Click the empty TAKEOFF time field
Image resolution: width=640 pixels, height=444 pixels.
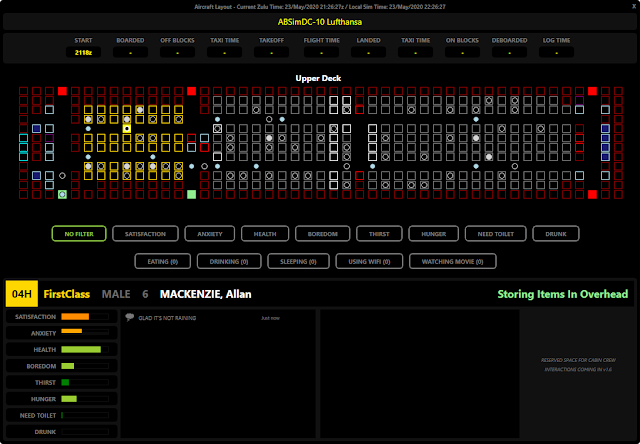pyautogui.click(x=271, y=53)
